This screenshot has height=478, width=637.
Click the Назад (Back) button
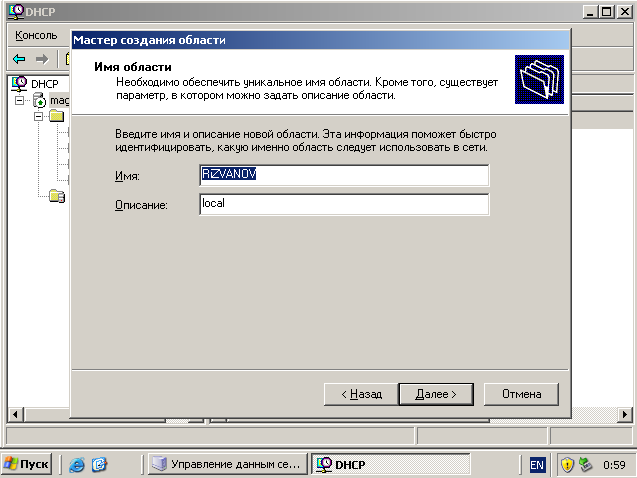(x=361, y=394)
